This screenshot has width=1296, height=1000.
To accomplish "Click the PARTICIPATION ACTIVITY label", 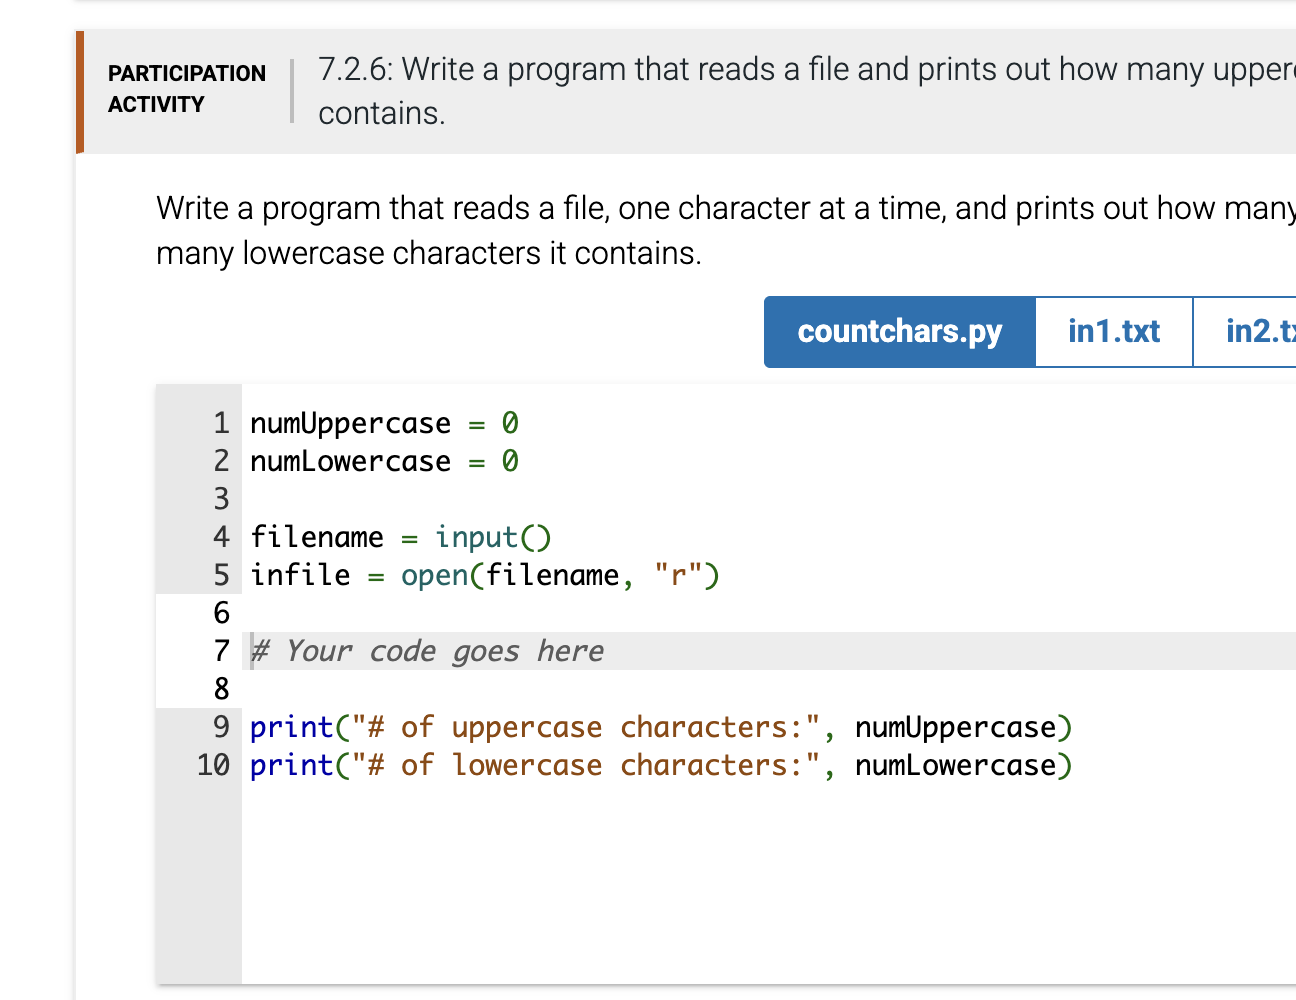I will (x=186, y=88).
